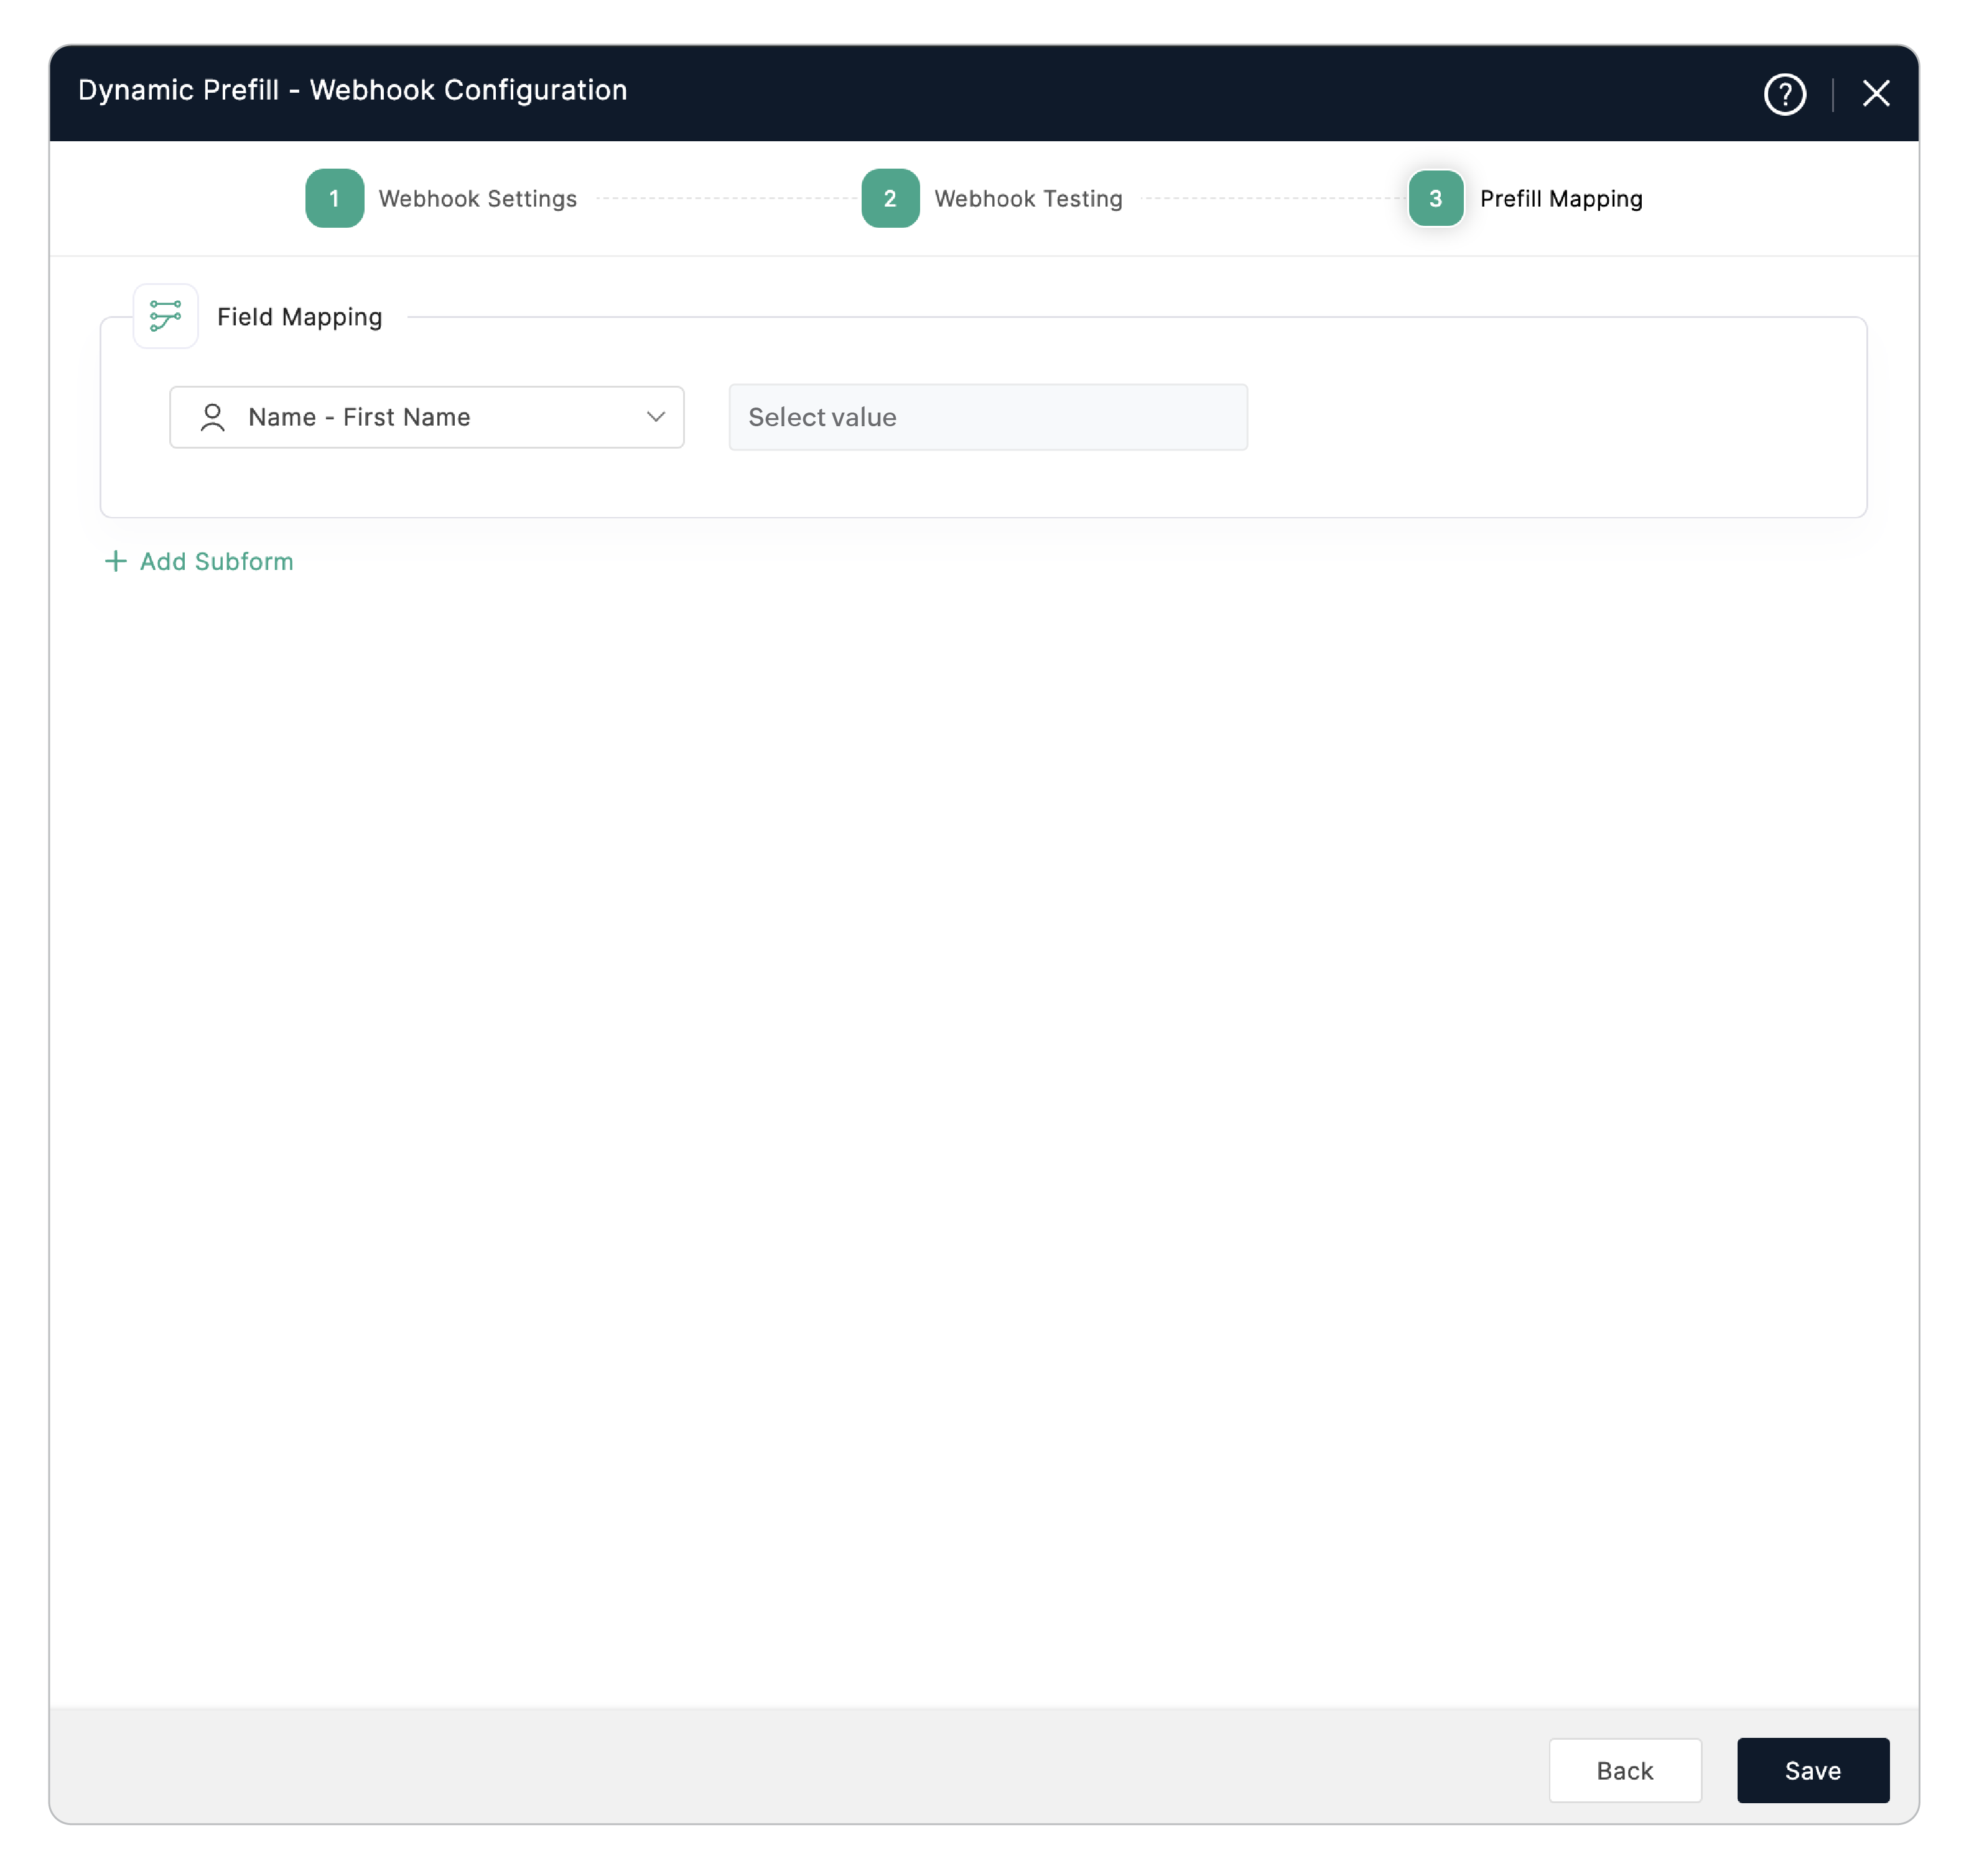This screenshot has height=1876, width=1969.
Task: Save the prefill mapping
Action: click(1812, 1770)
